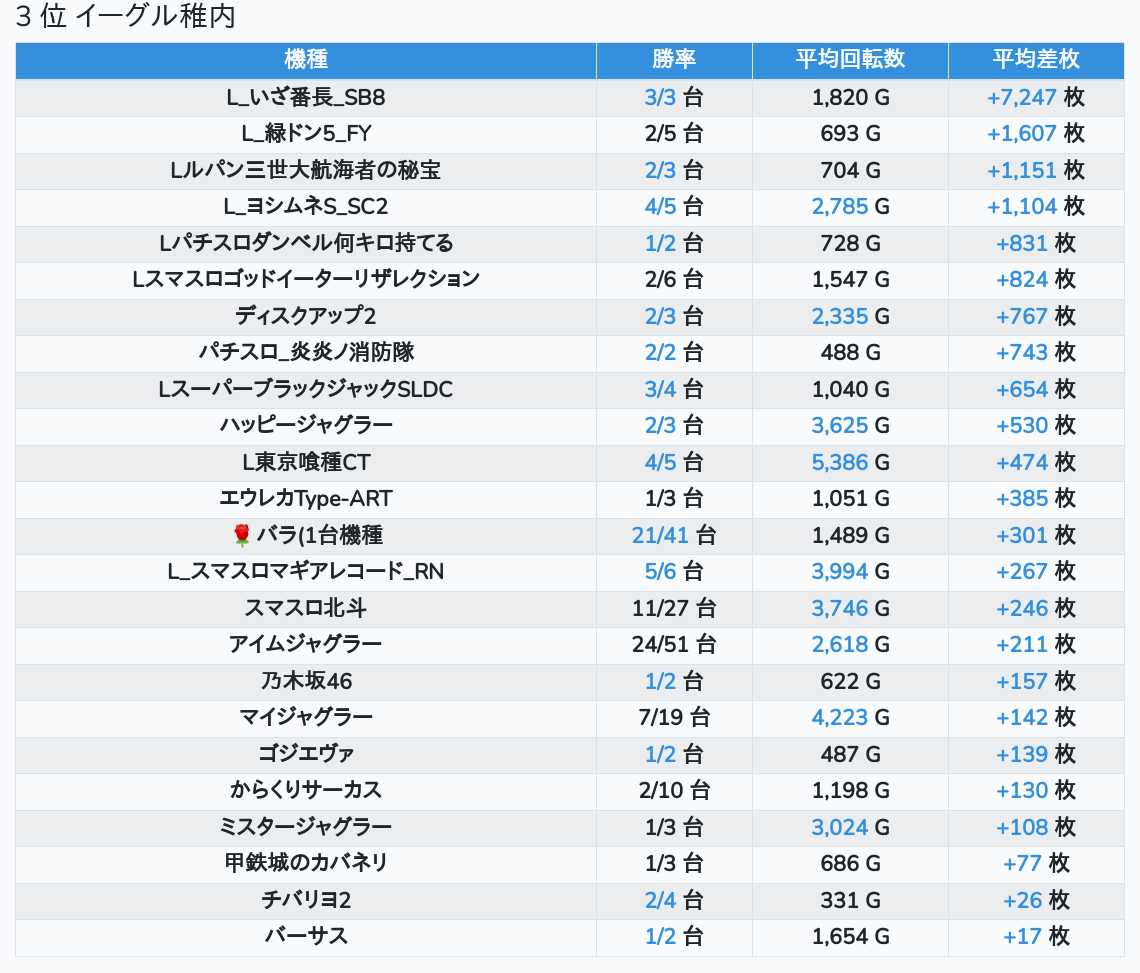Click the 2,335 G spins value
The height and width of the screenshot is (973, 1140).
[x=850, y=316]
